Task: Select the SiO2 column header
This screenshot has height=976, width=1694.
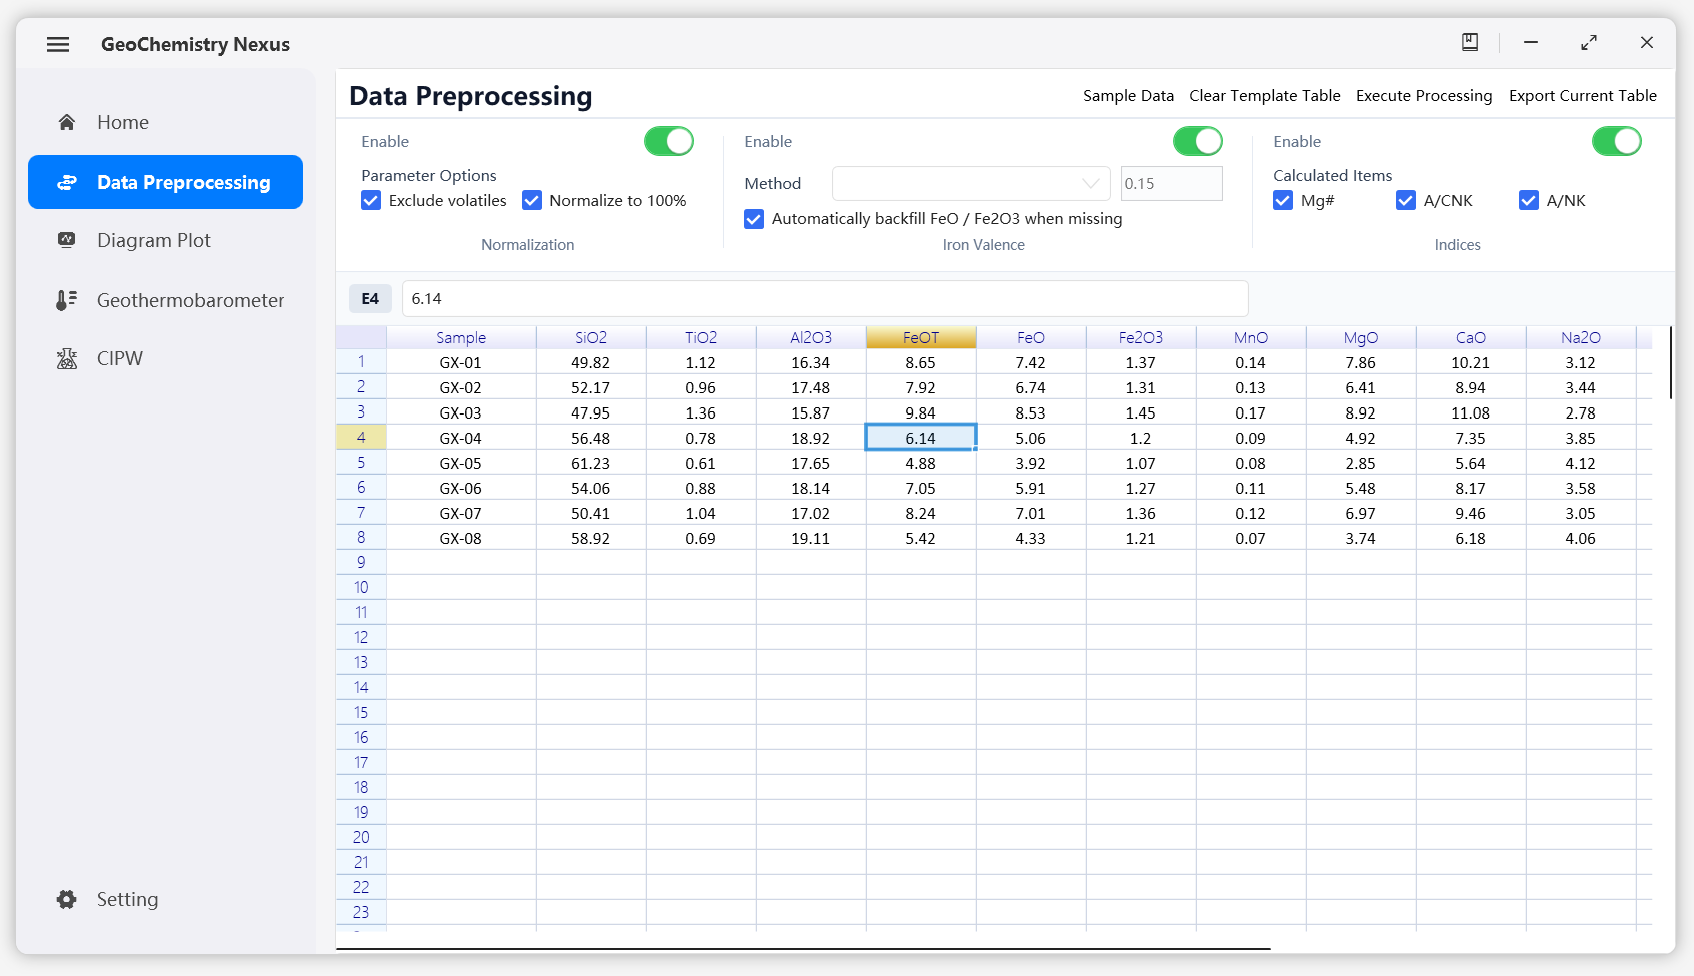Action: [x=591, y=337]
